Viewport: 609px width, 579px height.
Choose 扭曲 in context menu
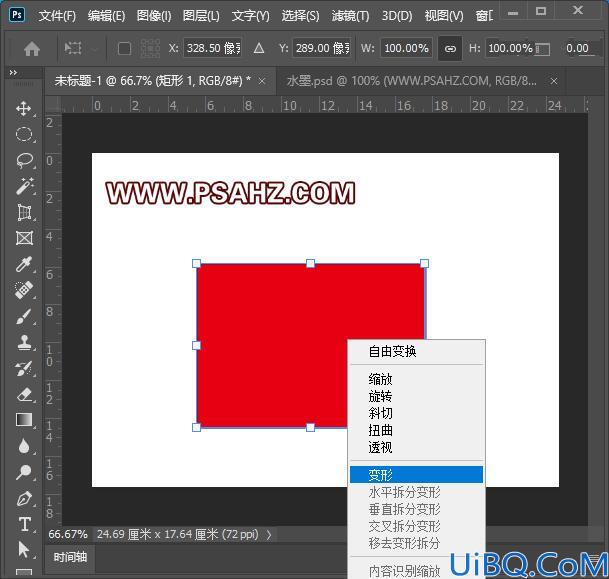click(416, 430)
